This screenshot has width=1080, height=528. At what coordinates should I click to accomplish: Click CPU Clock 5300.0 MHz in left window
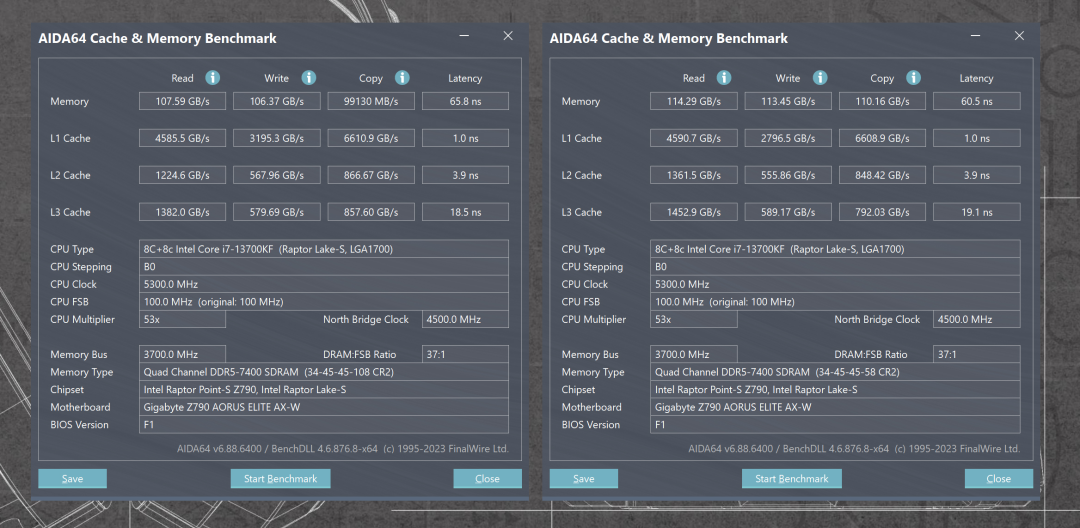[x=324, y=284]
